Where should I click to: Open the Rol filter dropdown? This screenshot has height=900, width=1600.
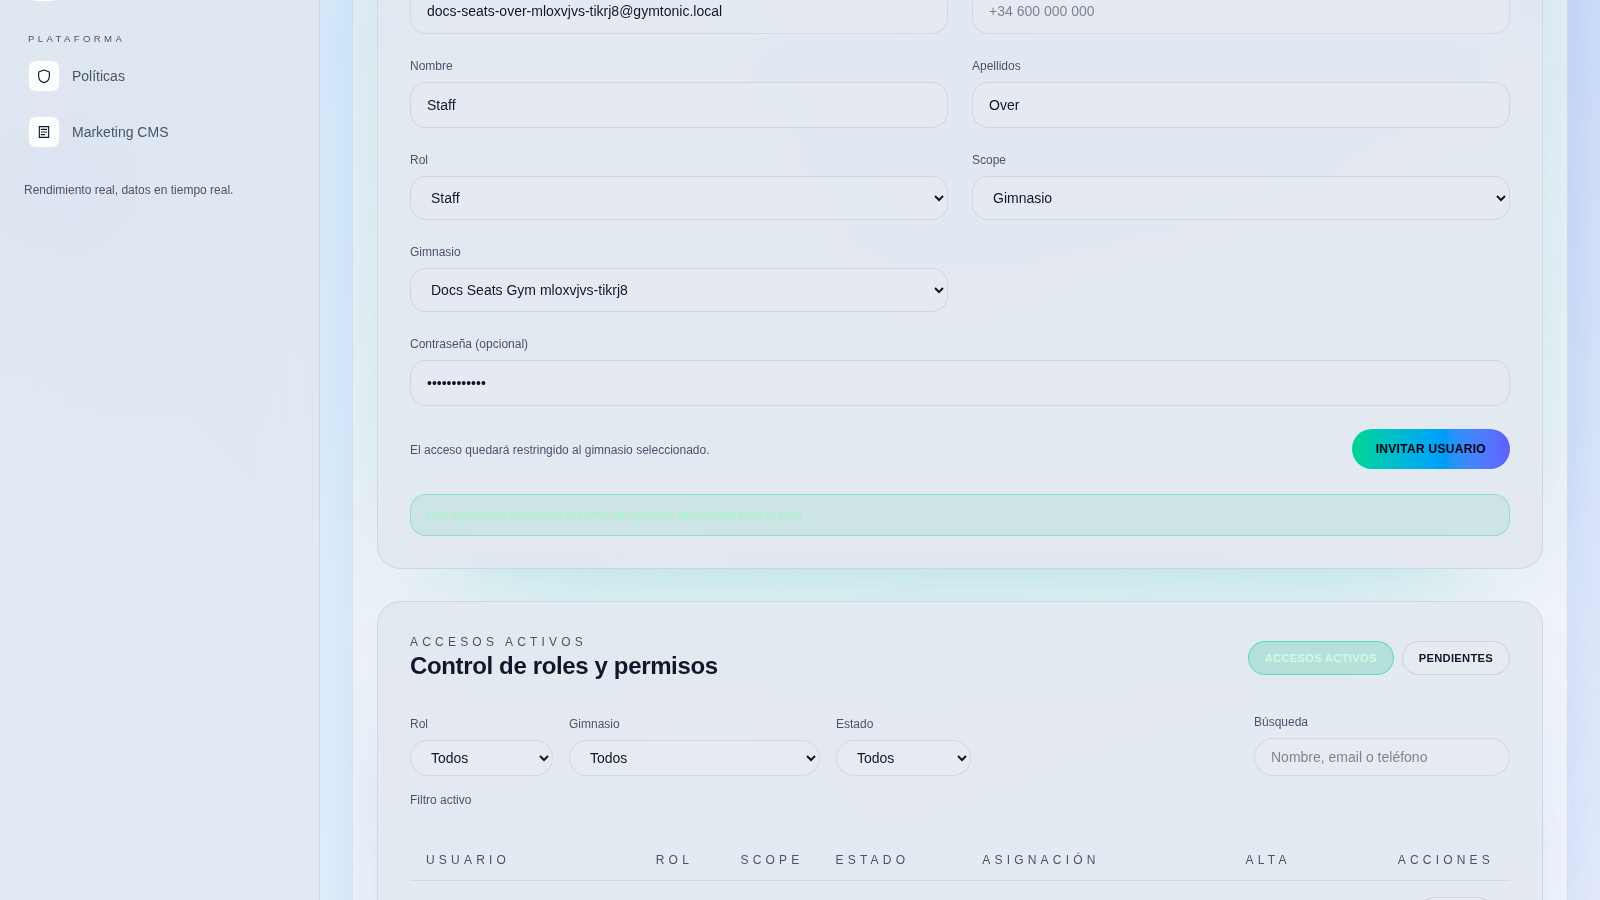(481, 758)
